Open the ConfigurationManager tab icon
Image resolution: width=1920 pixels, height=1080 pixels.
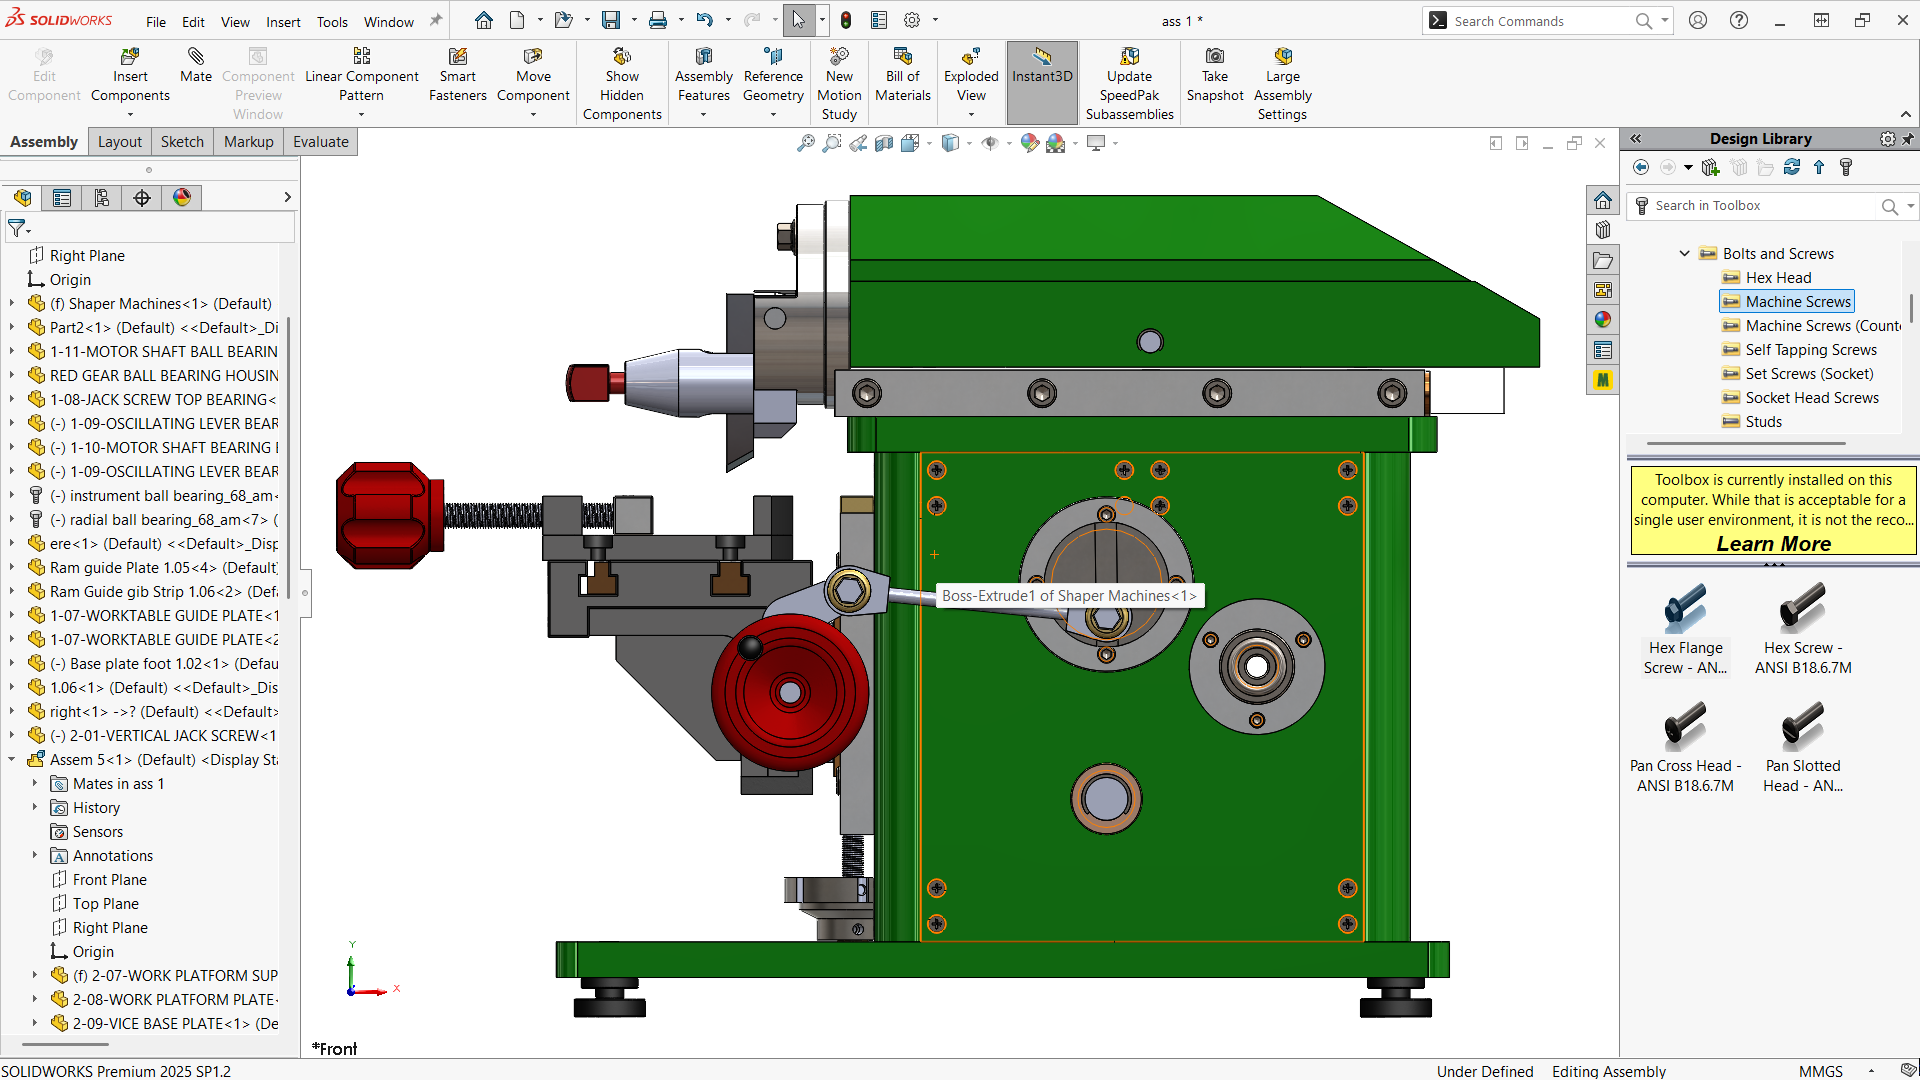point(102,198)
